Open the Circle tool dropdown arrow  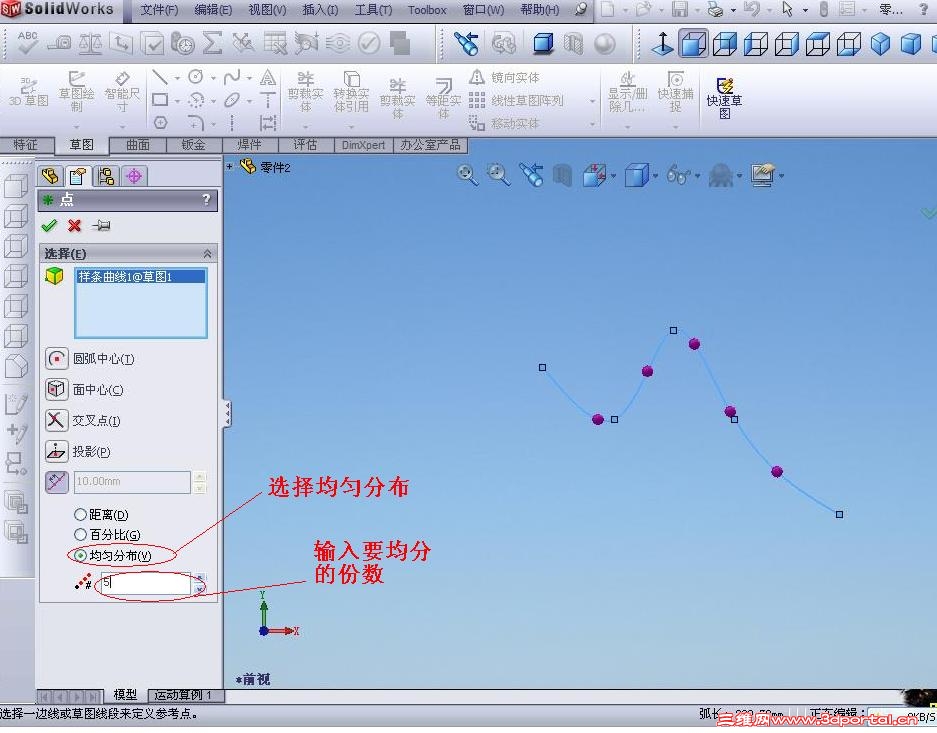click(213, 78)
